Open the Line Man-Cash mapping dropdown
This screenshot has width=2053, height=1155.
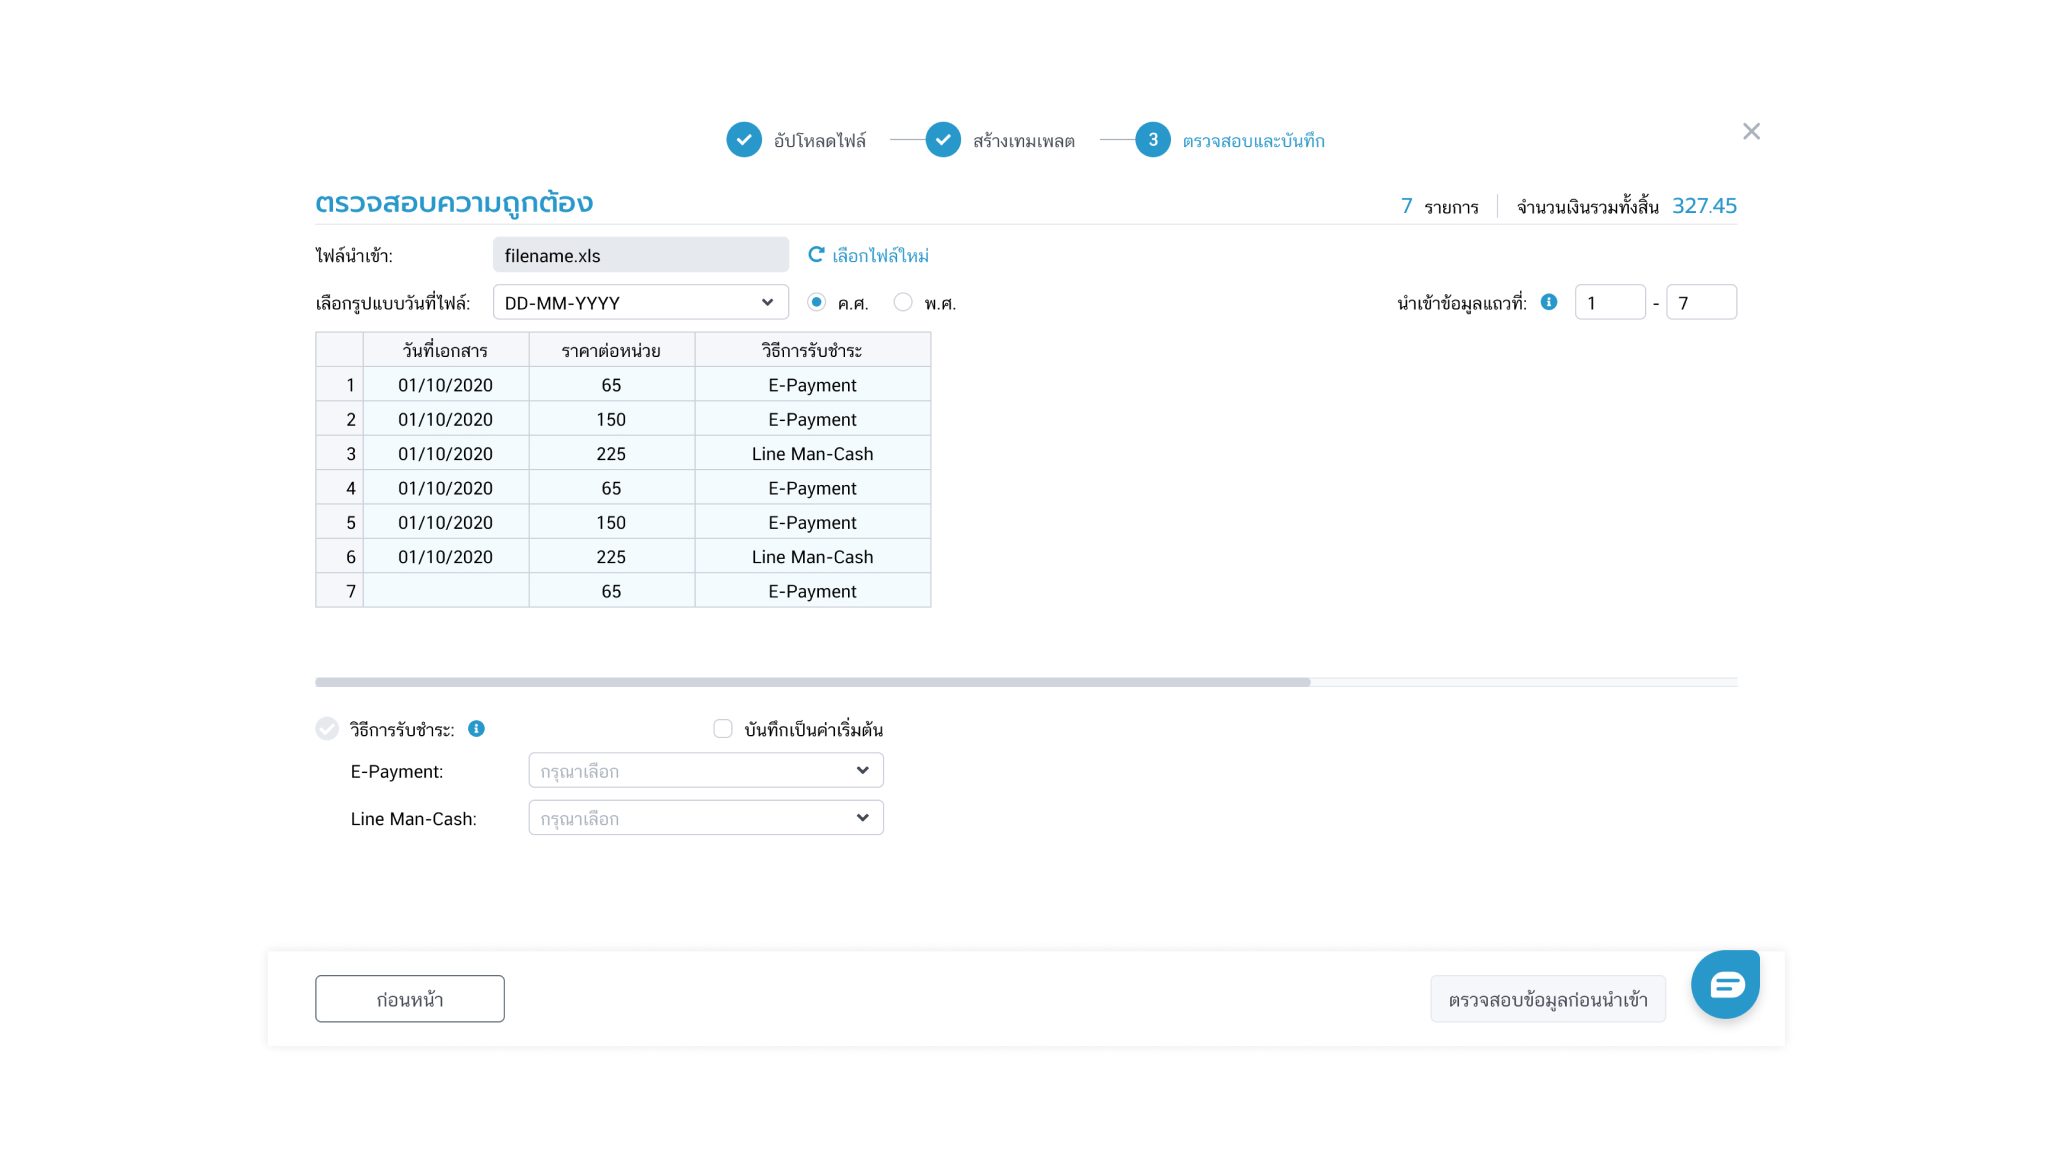(705, 818)
